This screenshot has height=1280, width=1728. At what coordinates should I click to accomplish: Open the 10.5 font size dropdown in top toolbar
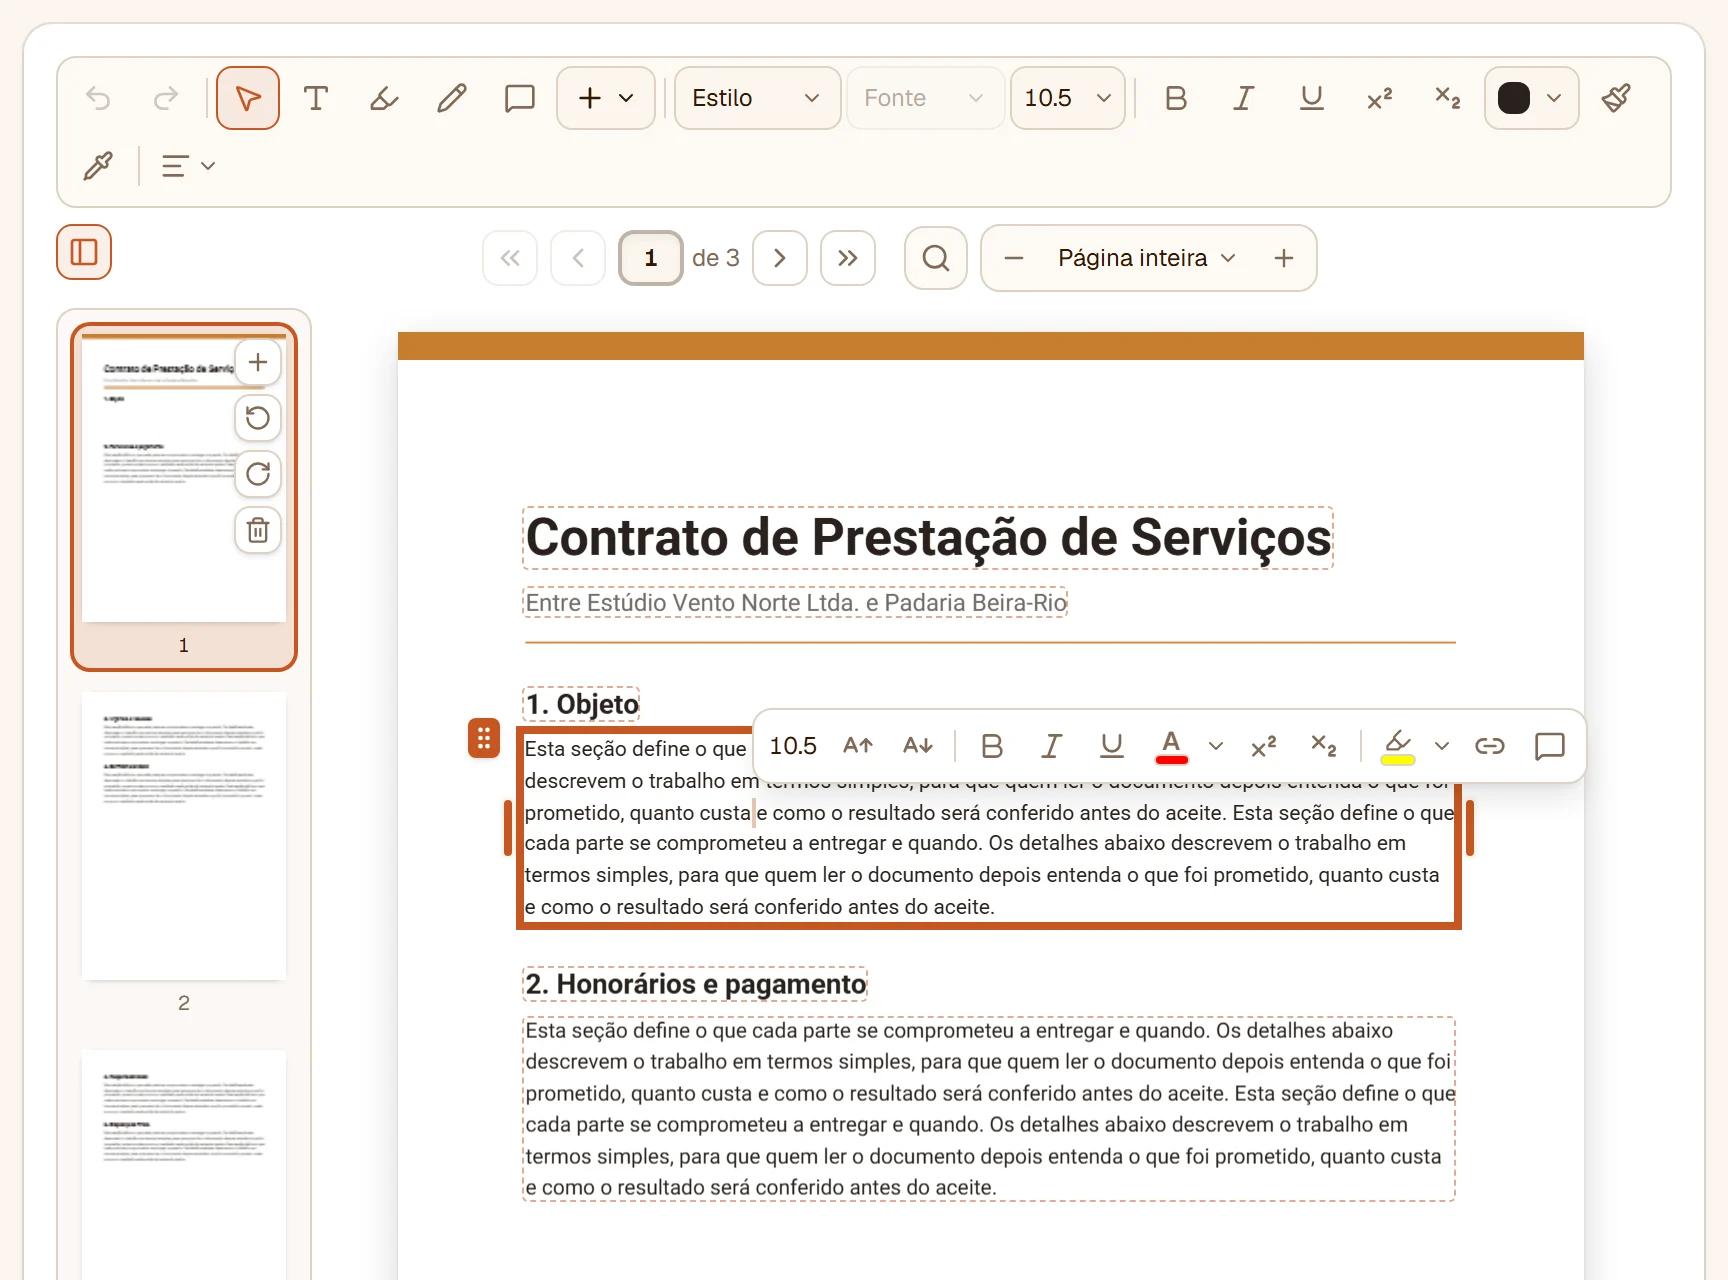coord(1068,98)
